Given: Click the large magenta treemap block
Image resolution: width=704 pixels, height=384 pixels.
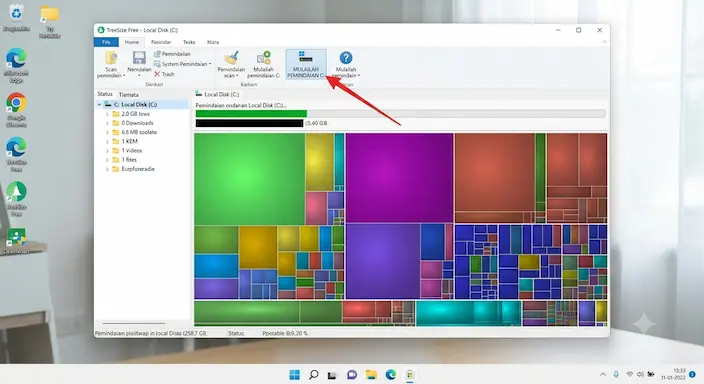Looking at the screenshot, I should tap(399, 177).
